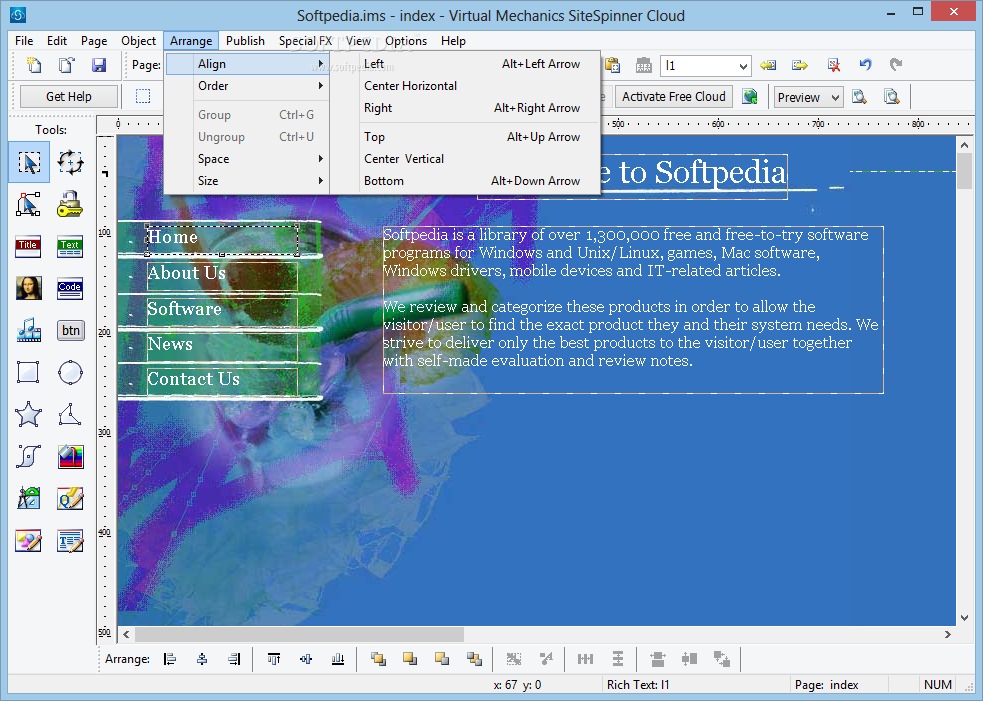Click the first yellow layer order icon
The width and height of the screenshot is (983, 701).
click(x=378, y=659)
